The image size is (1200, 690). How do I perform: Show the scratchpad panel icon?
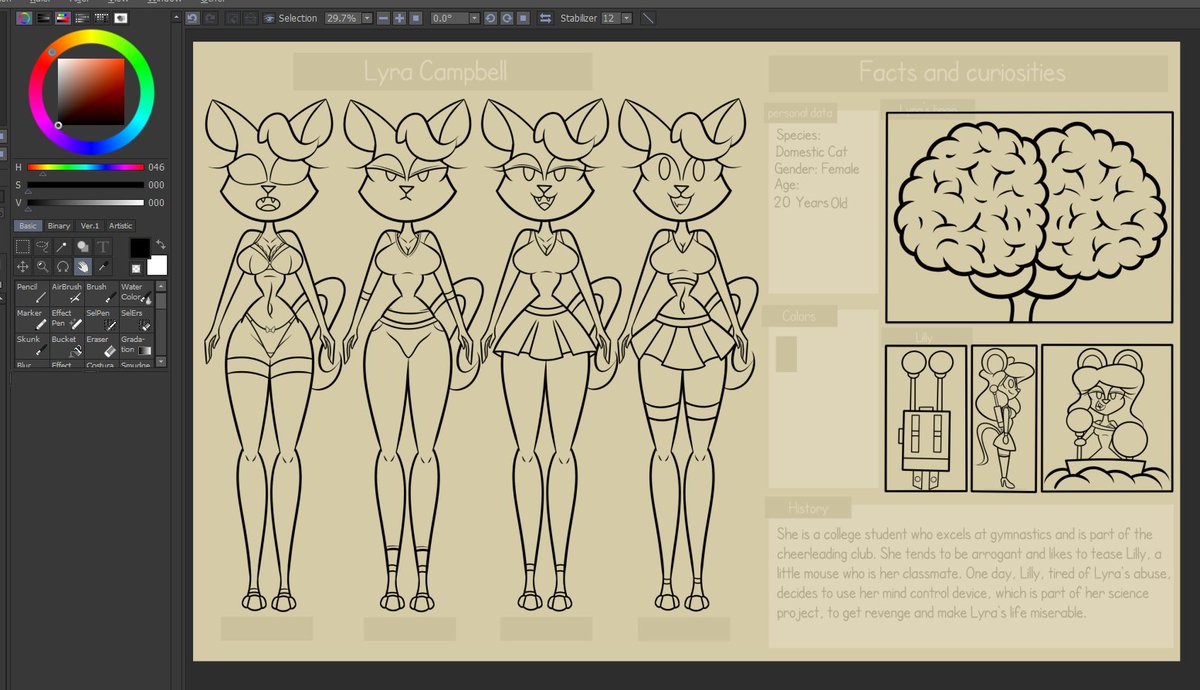click(121, 18)
